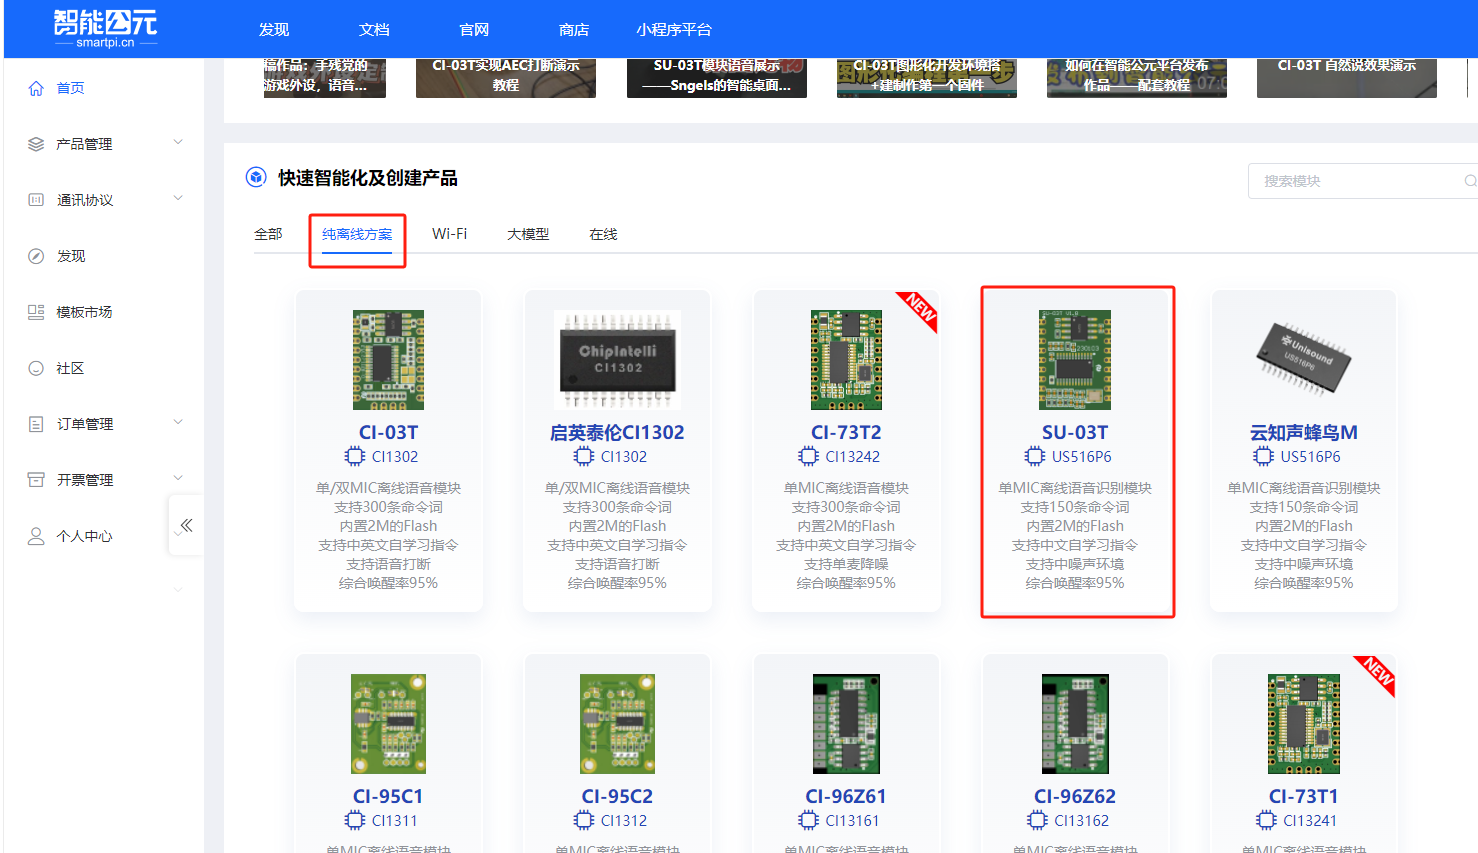The height and width of the screenshot is (853, 1478).
Task: Switch to the 大模型 tab
Action: pyautogui.click(x=528, y=234)
